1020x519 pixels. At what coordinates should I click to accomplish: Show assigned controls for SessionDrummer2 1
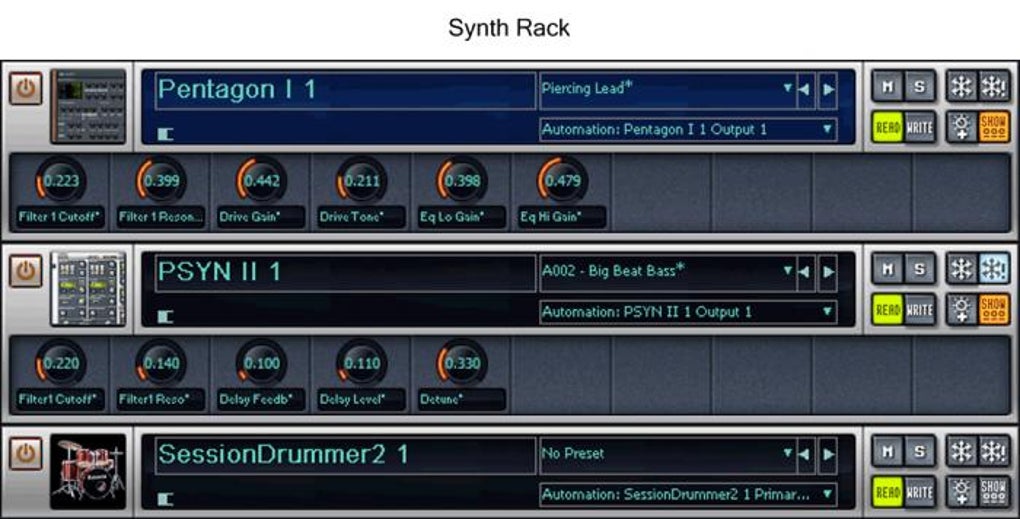tap(994, 493)
